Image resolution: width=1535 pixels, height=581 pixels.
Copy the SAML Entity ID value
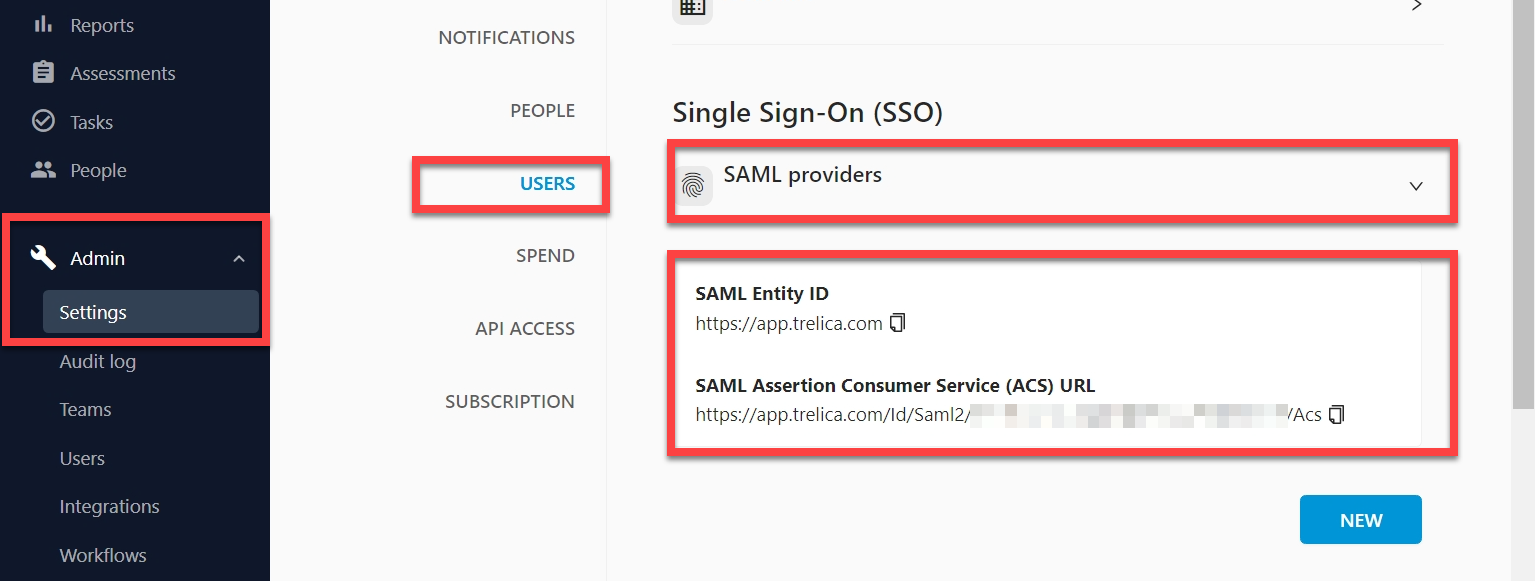pos(897,323)
